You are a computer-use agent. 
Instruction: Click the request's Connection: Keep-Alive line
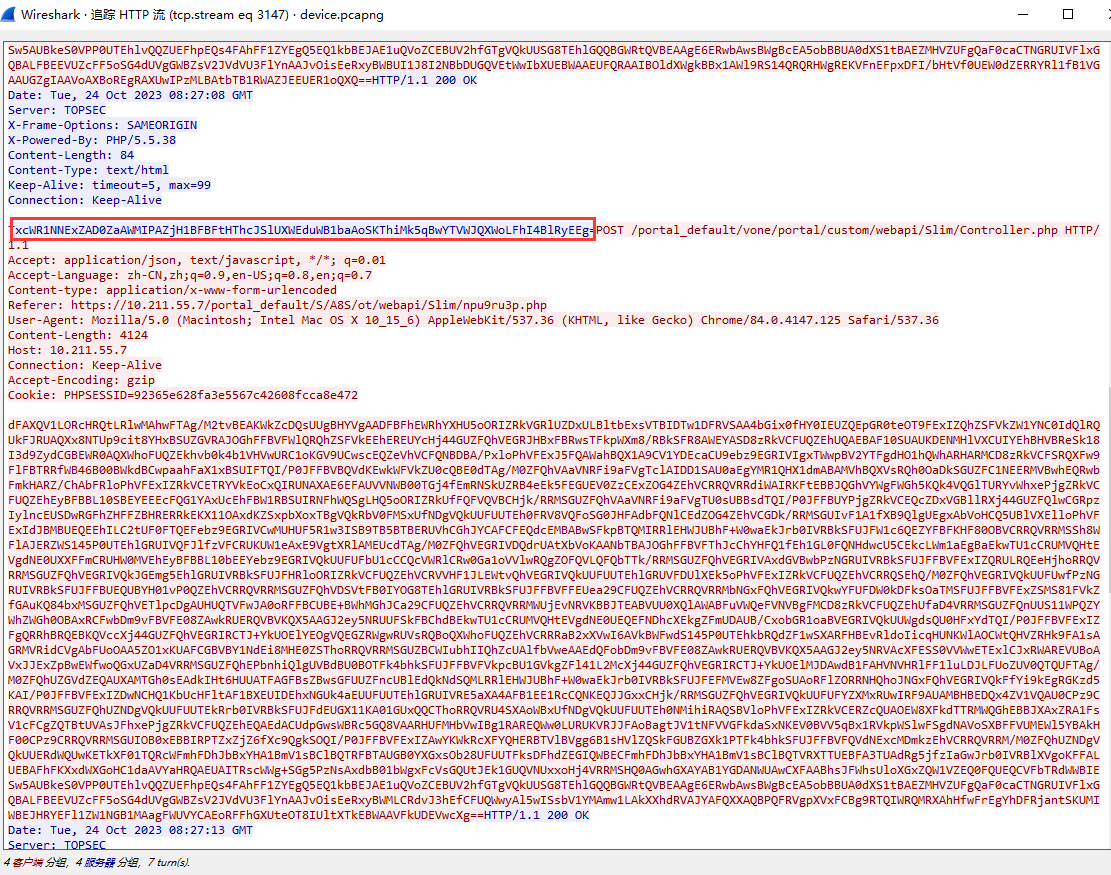click(x=85, y=365)
